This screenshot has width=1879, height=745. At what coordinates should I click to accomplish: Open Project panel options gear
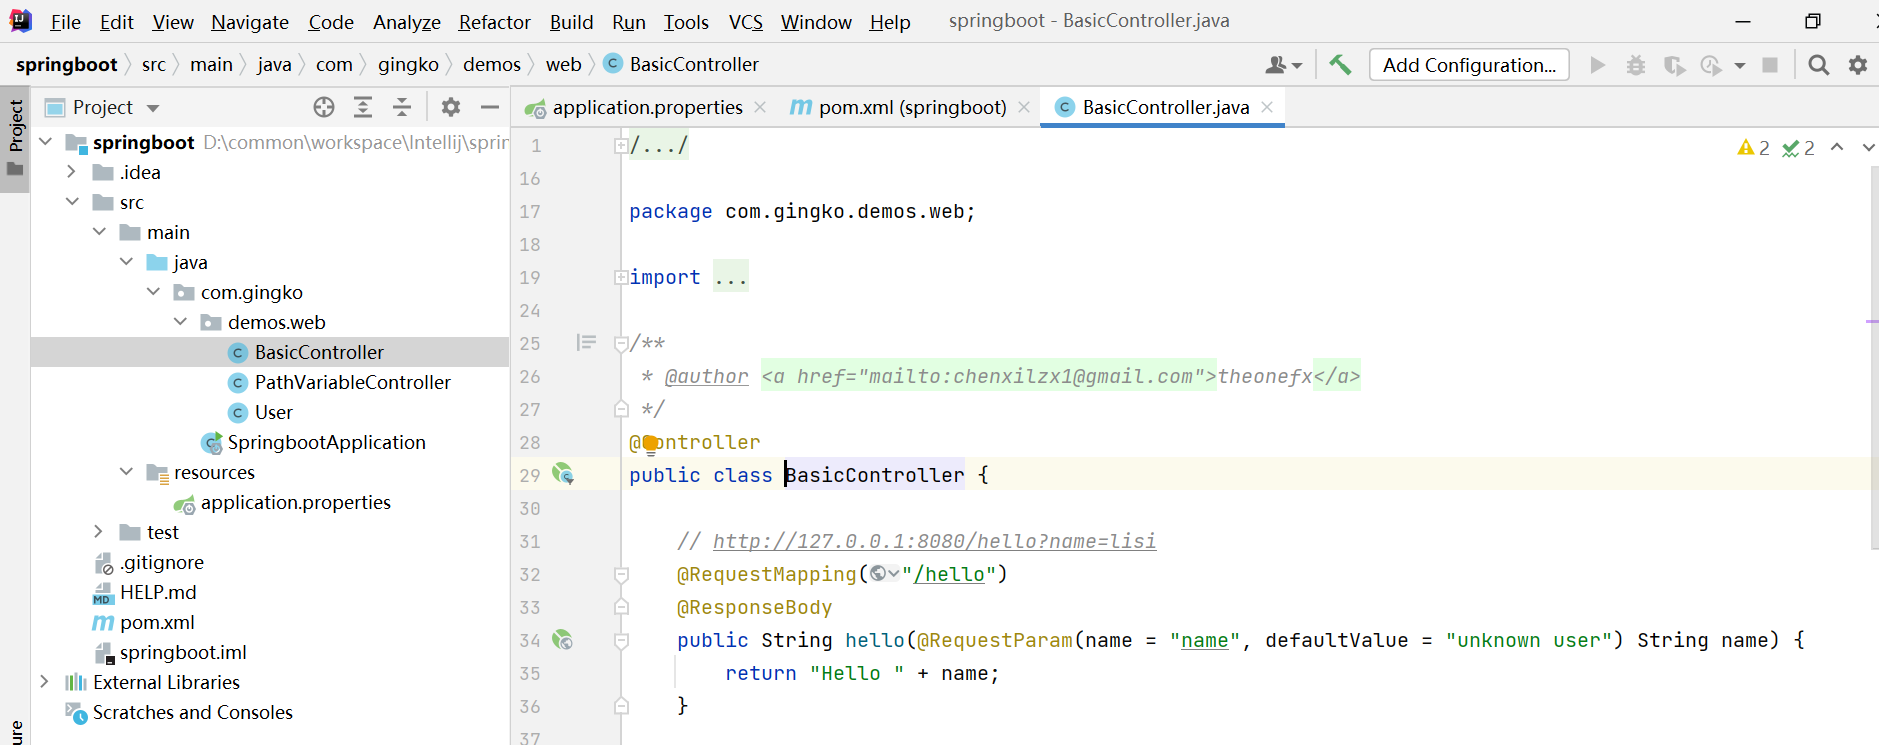click(451, 107)
